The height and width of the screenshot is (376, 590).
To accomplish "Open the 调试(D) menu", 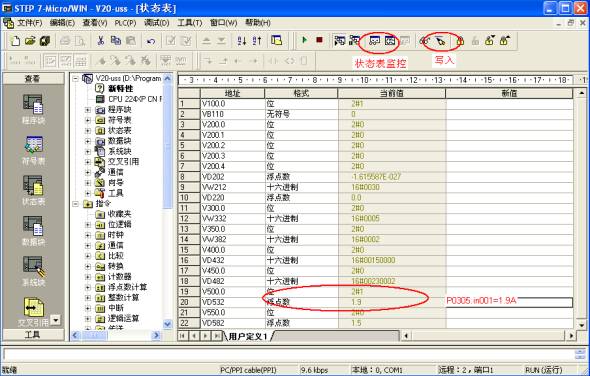I will [157, 23].
